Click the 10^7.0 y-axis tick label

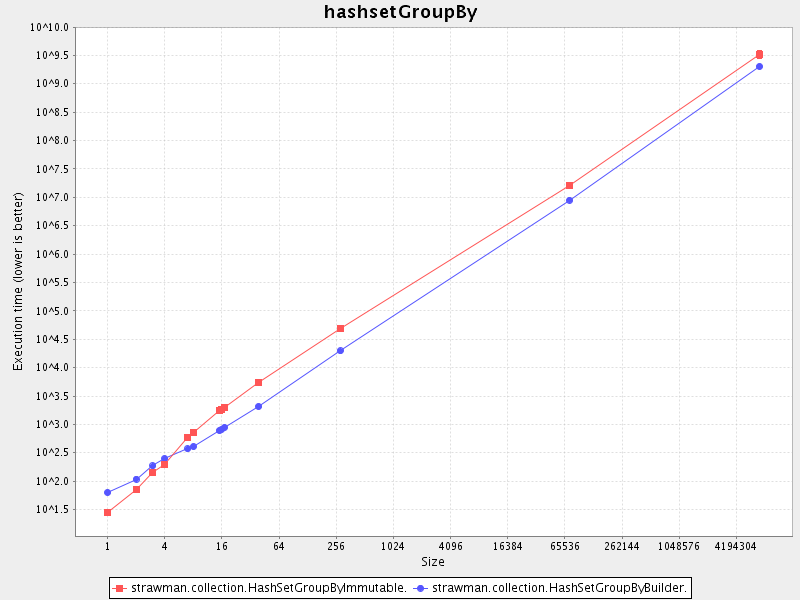tap(52, 197)
